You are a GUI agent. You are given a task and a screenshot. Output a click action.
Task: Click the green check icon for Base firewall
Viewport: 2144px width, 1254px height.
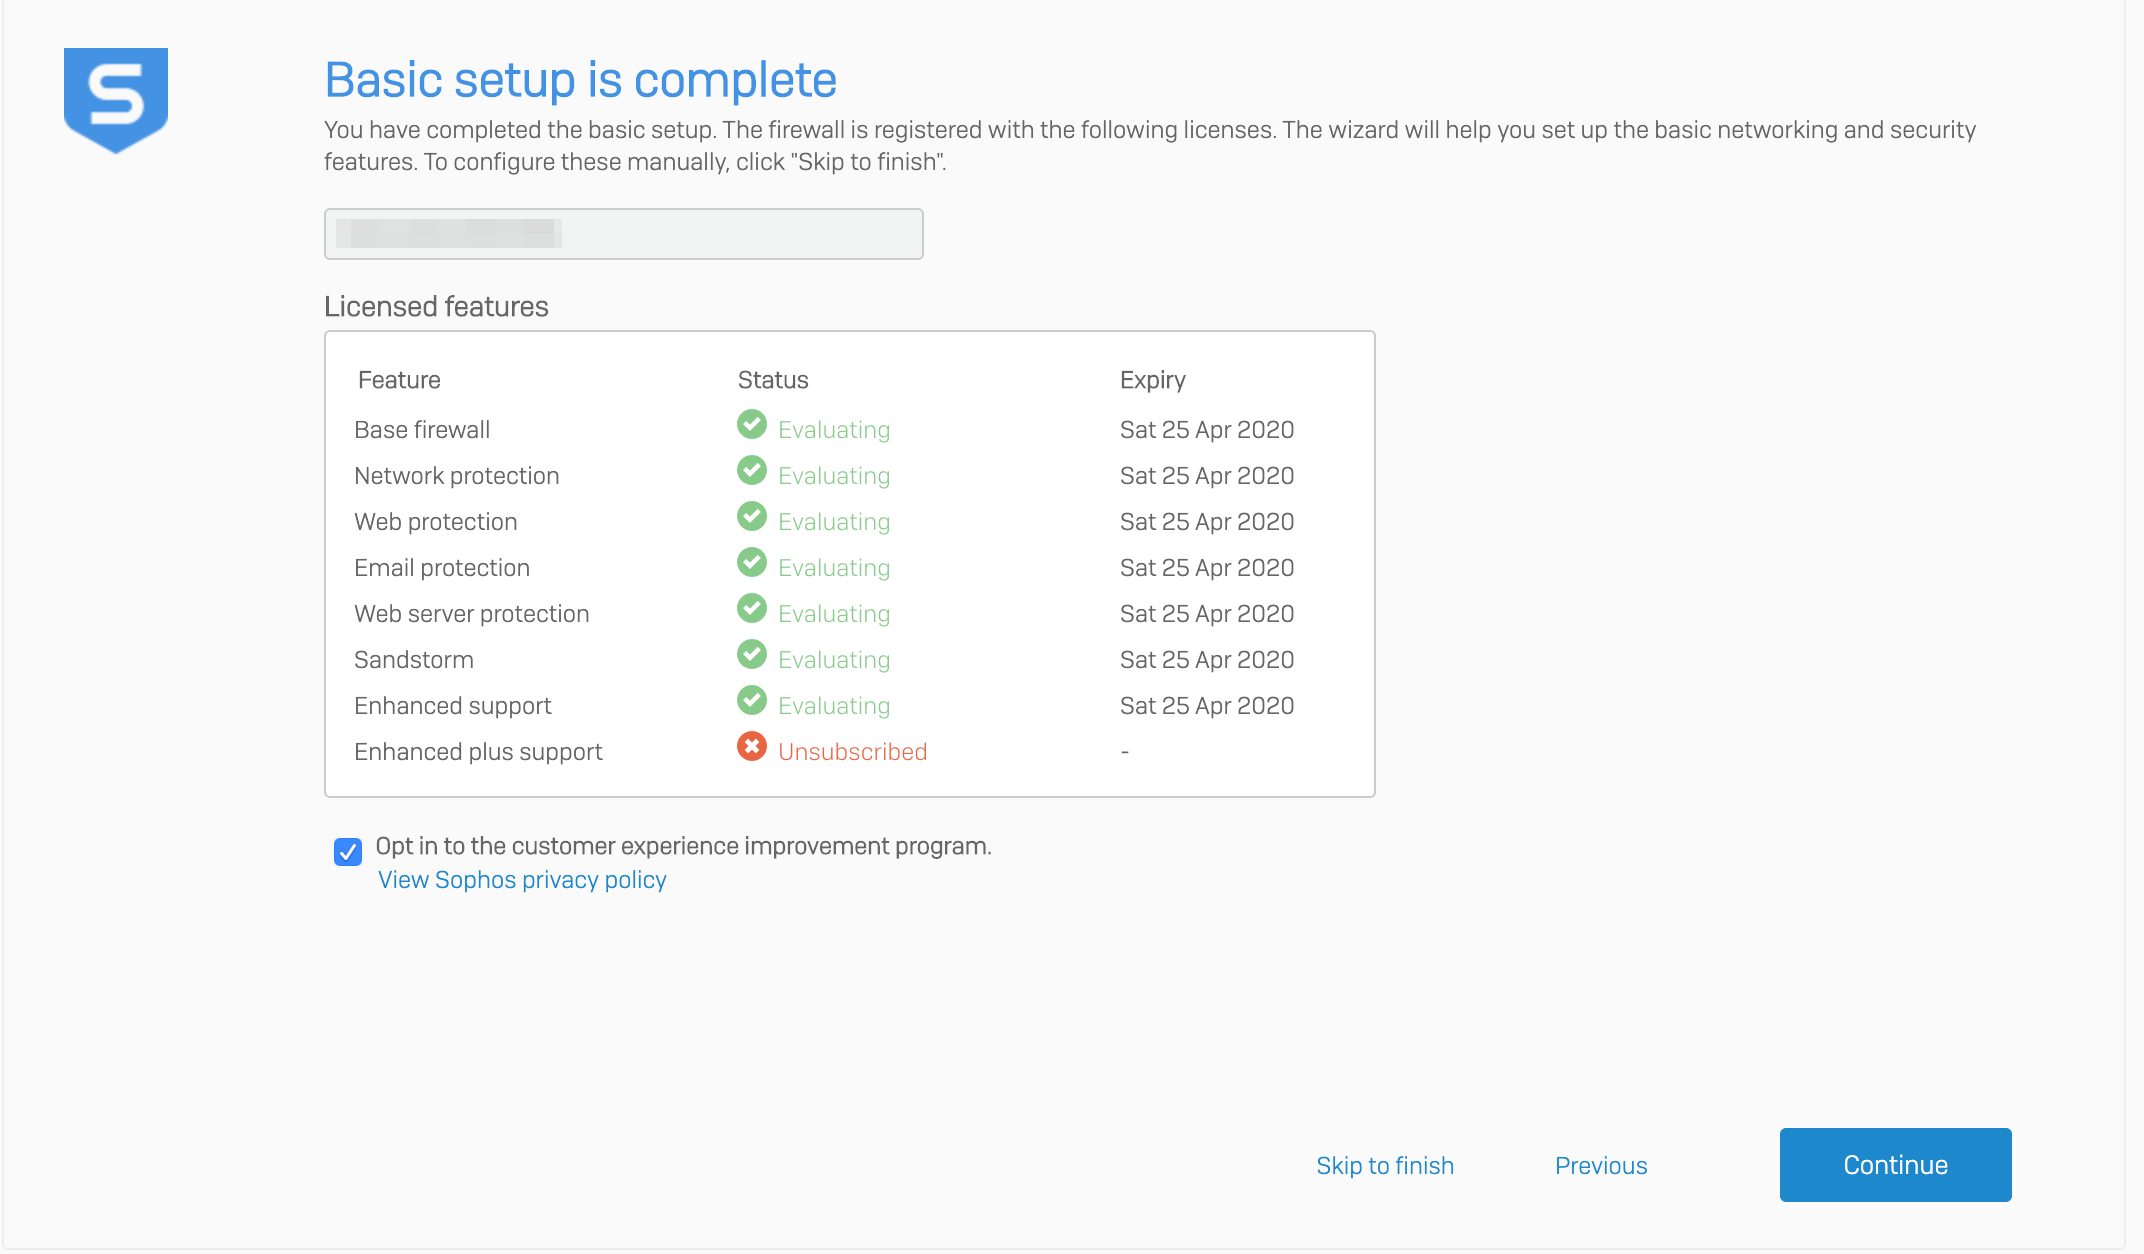pos(752,425)
